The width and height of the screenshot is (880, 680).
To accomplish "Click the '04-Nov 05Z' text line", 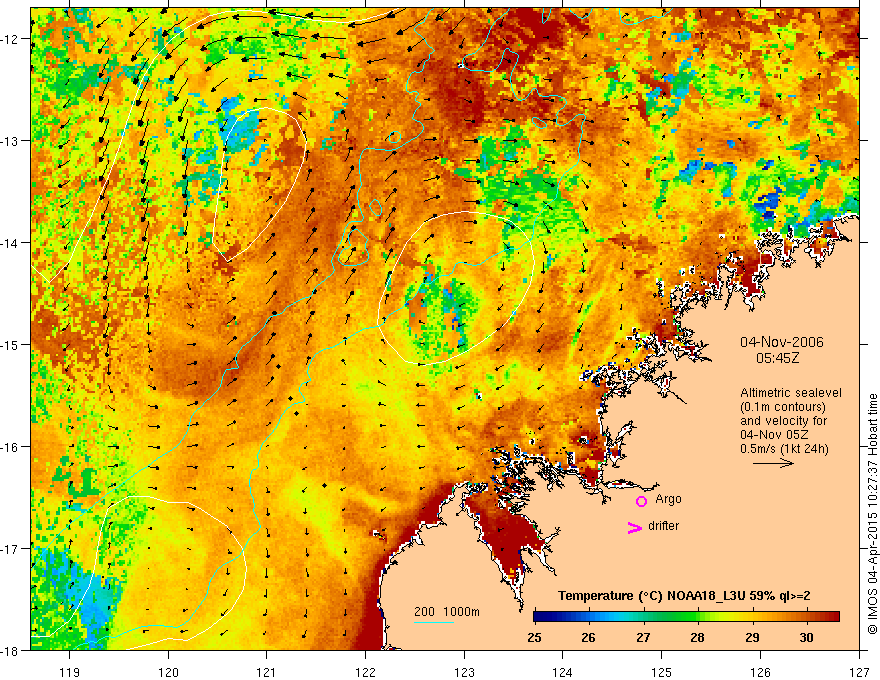I will coord(773,435).
